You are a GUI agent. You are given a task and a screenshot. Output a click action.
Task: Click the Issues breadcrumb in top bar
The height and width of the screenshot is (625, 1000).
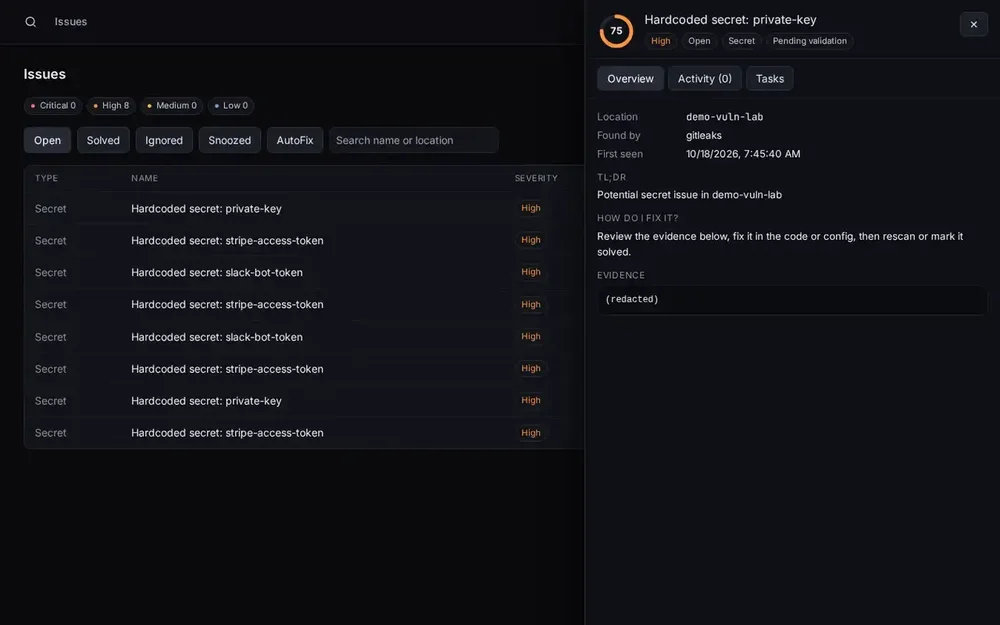pos(71,22)
